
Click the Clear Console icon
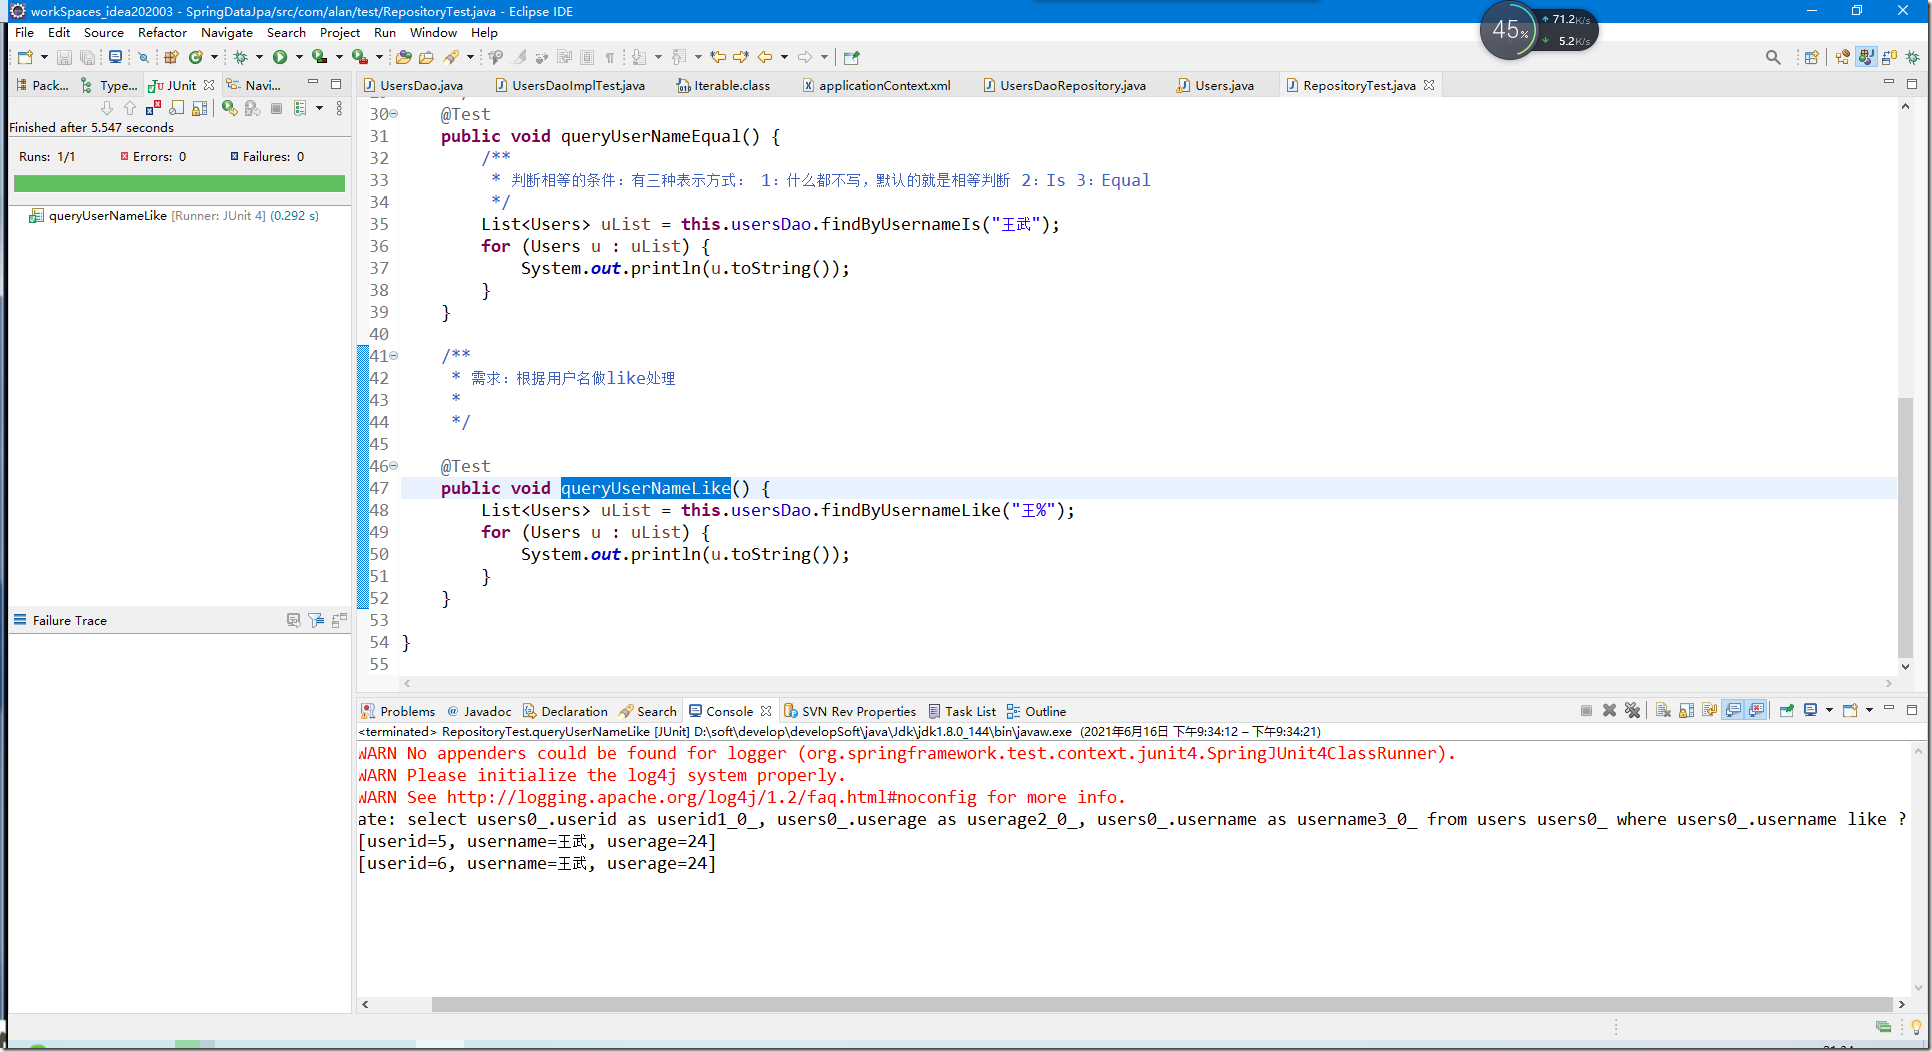tap(1663, 710)
